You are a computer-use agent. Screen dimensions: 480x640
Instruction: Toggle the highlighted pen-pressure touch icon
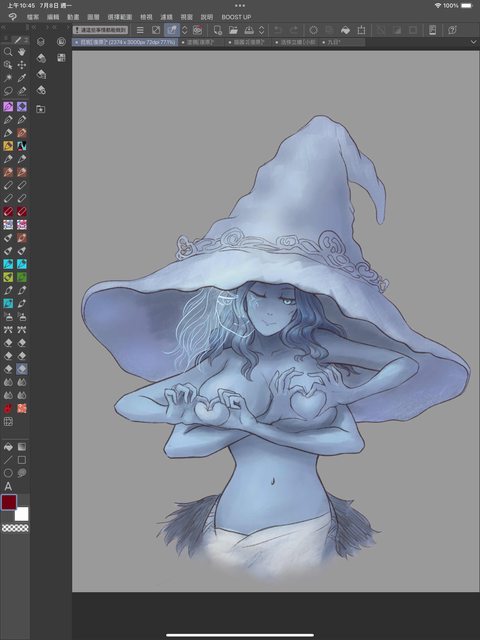coord(172,30)
